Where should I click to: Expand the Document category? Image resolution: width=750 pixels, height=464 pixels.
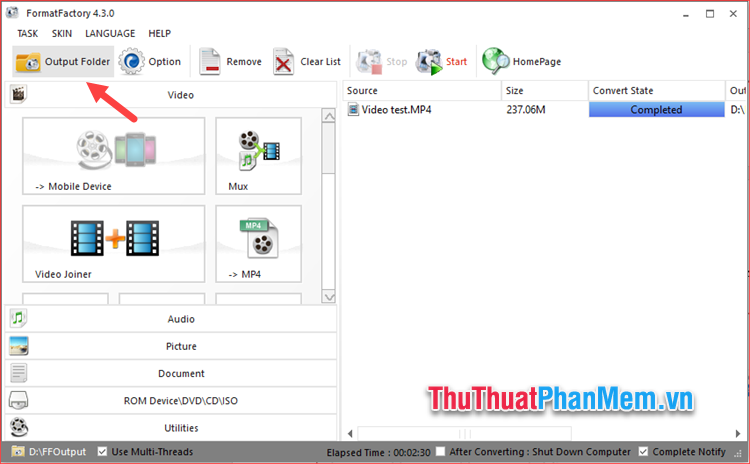(x=171, y=373)
